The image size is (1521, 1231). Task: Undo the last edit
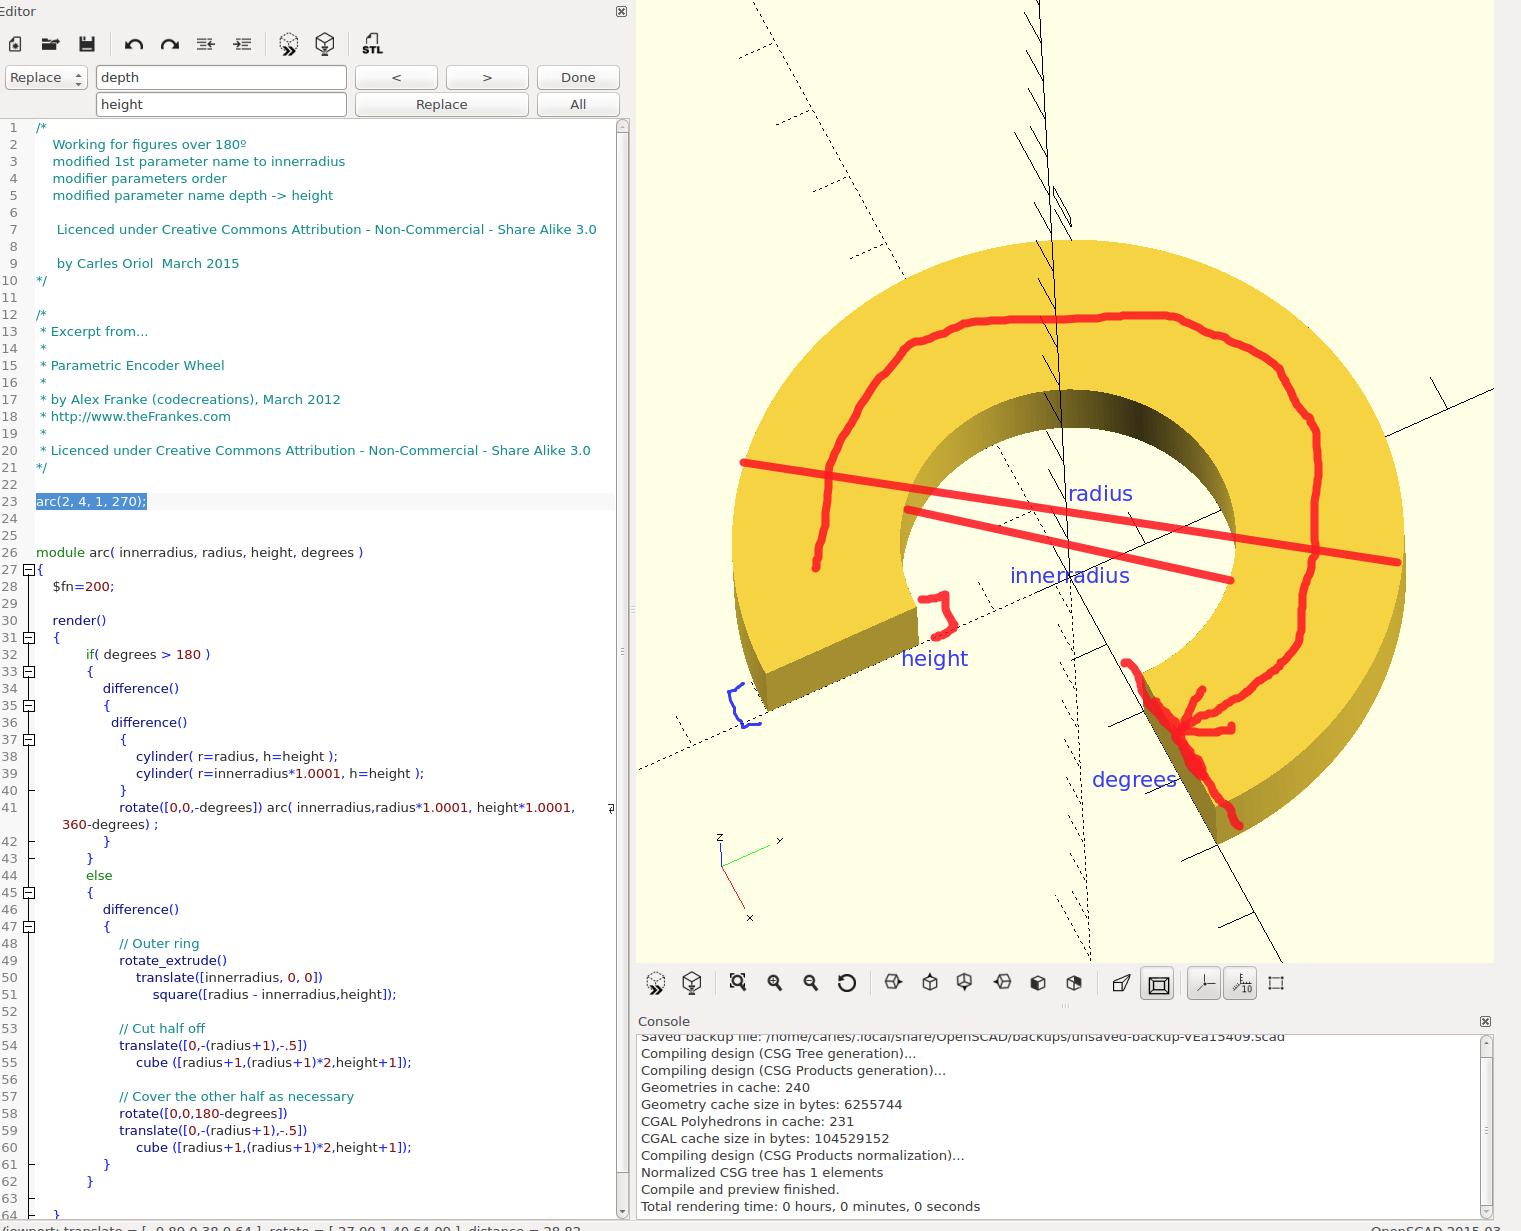(x=134, y=44)
